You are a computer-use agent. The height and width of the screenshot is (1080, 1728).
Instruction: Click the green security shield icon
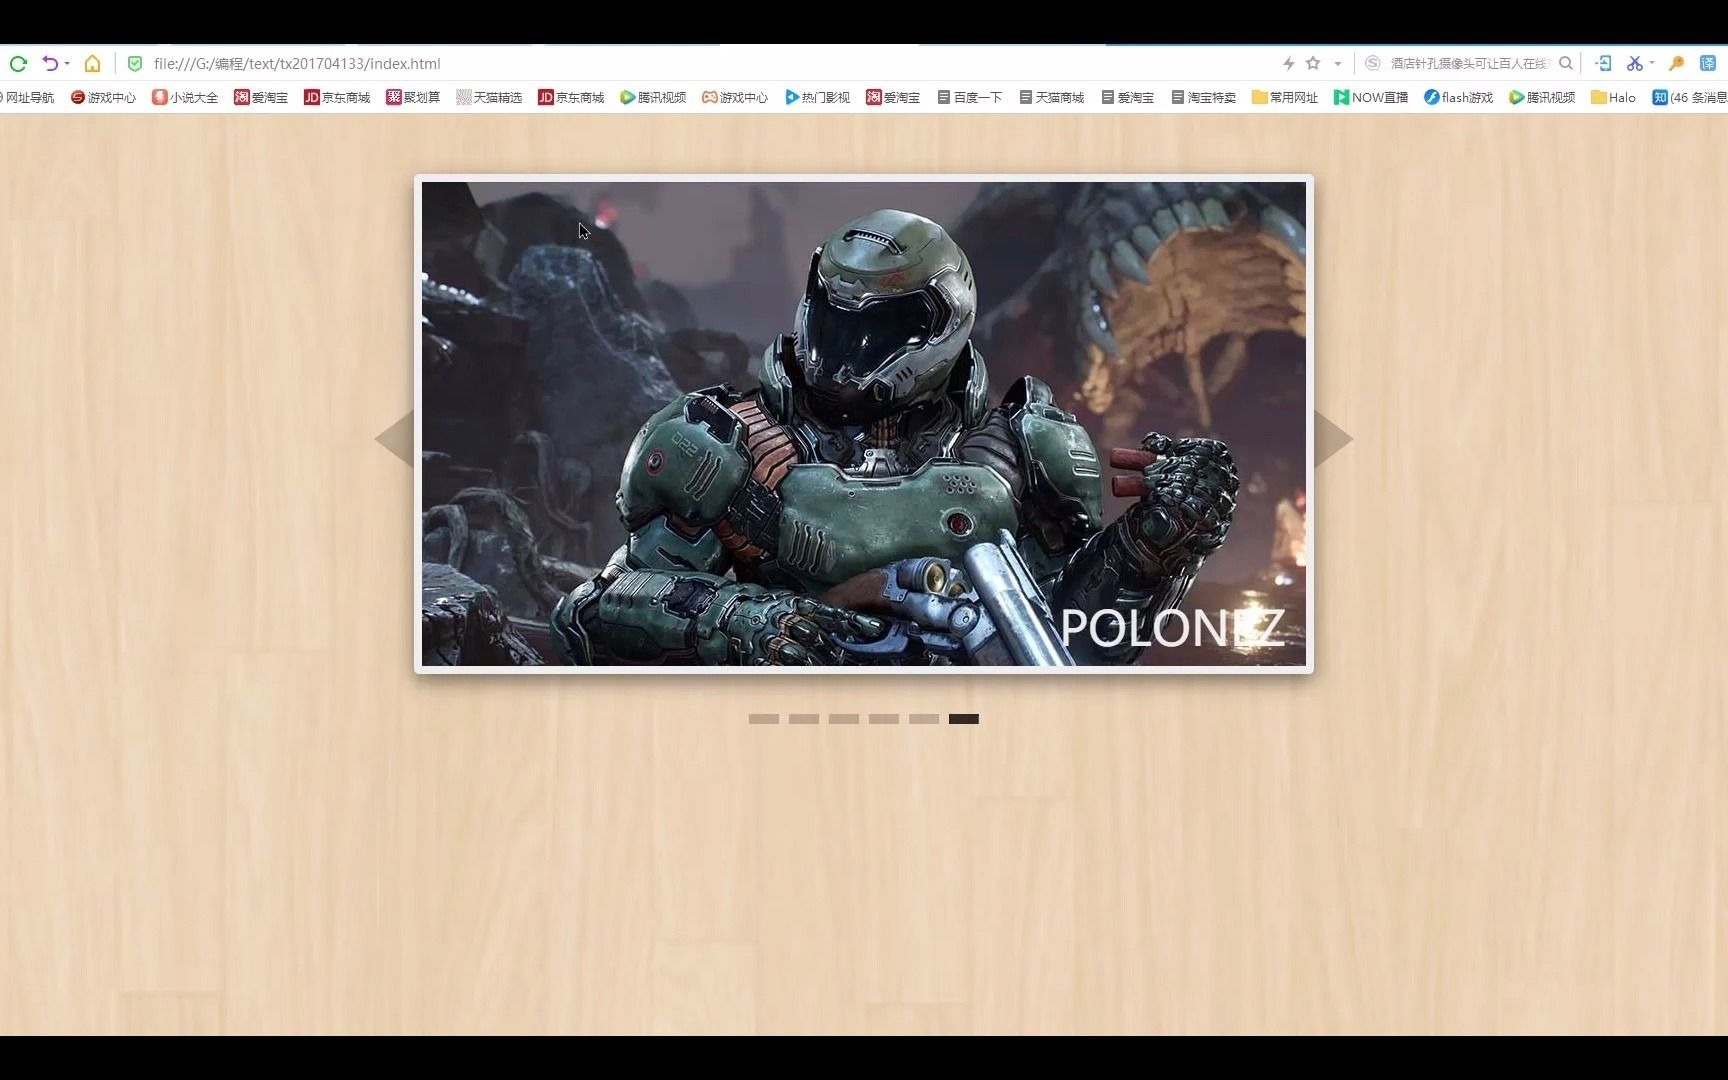135,64
